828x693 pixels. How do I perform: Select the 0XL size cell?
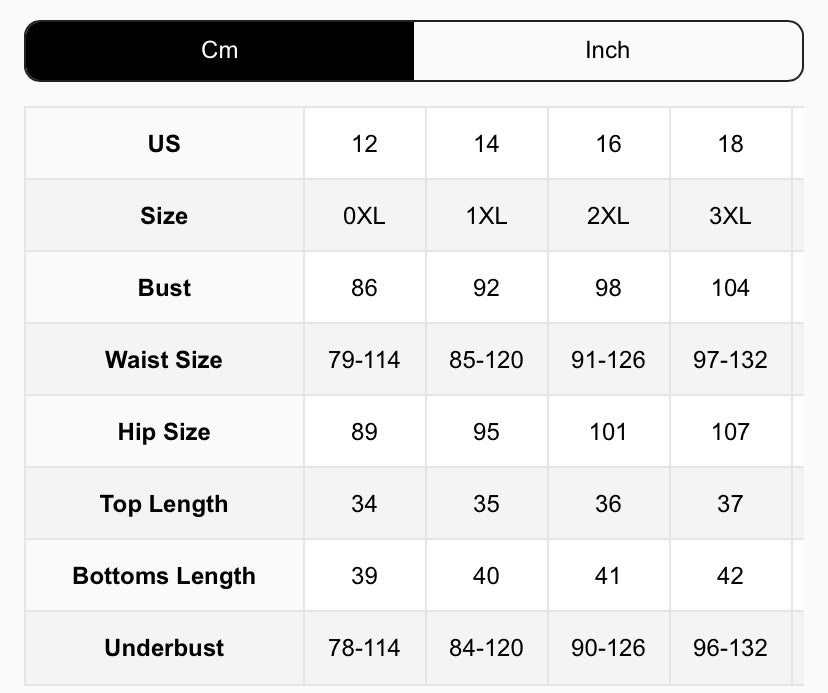[364, 215]
